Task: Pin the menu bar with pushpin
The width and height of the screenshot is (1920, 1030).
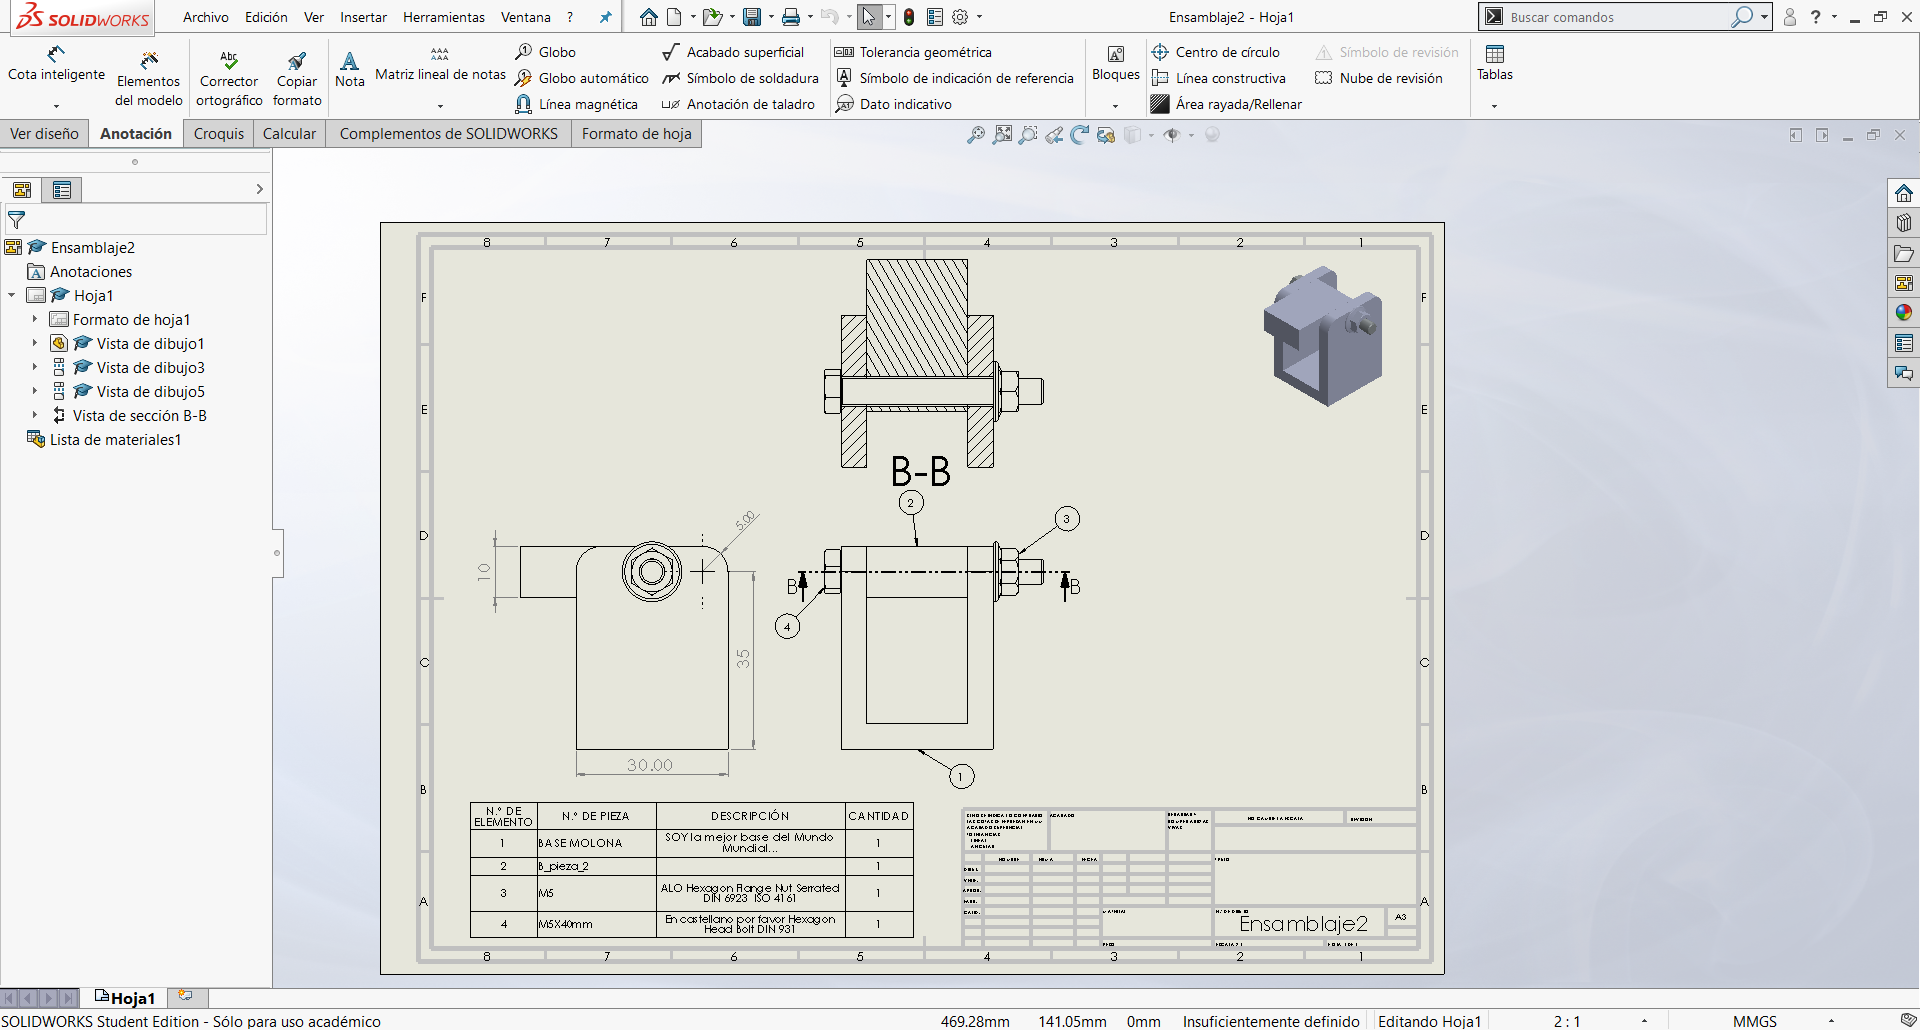Action: (605, 17)
